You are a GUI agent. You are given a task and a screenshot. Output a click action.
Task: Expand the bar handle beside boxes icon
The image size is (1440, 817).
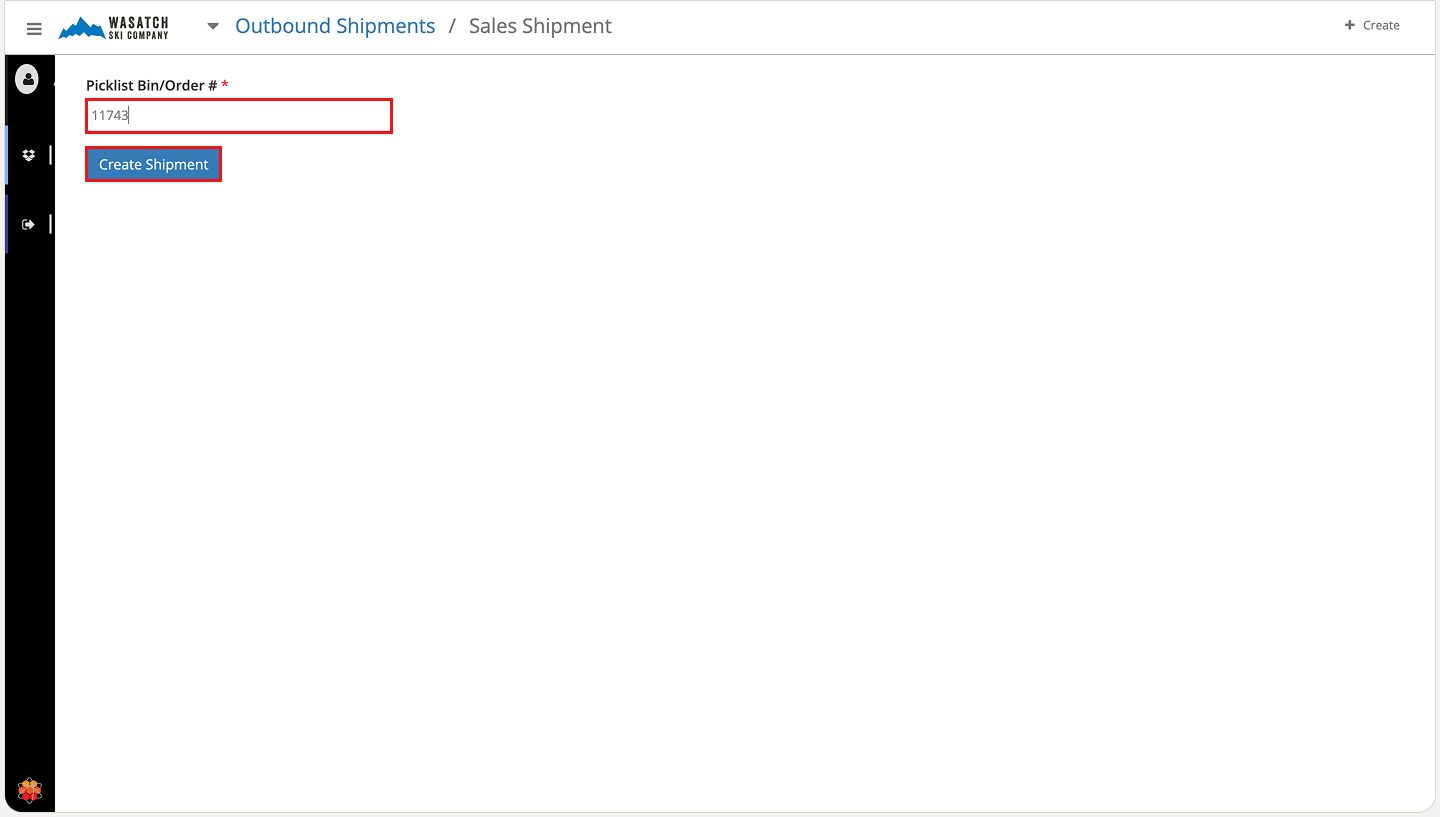click(50, 155)
